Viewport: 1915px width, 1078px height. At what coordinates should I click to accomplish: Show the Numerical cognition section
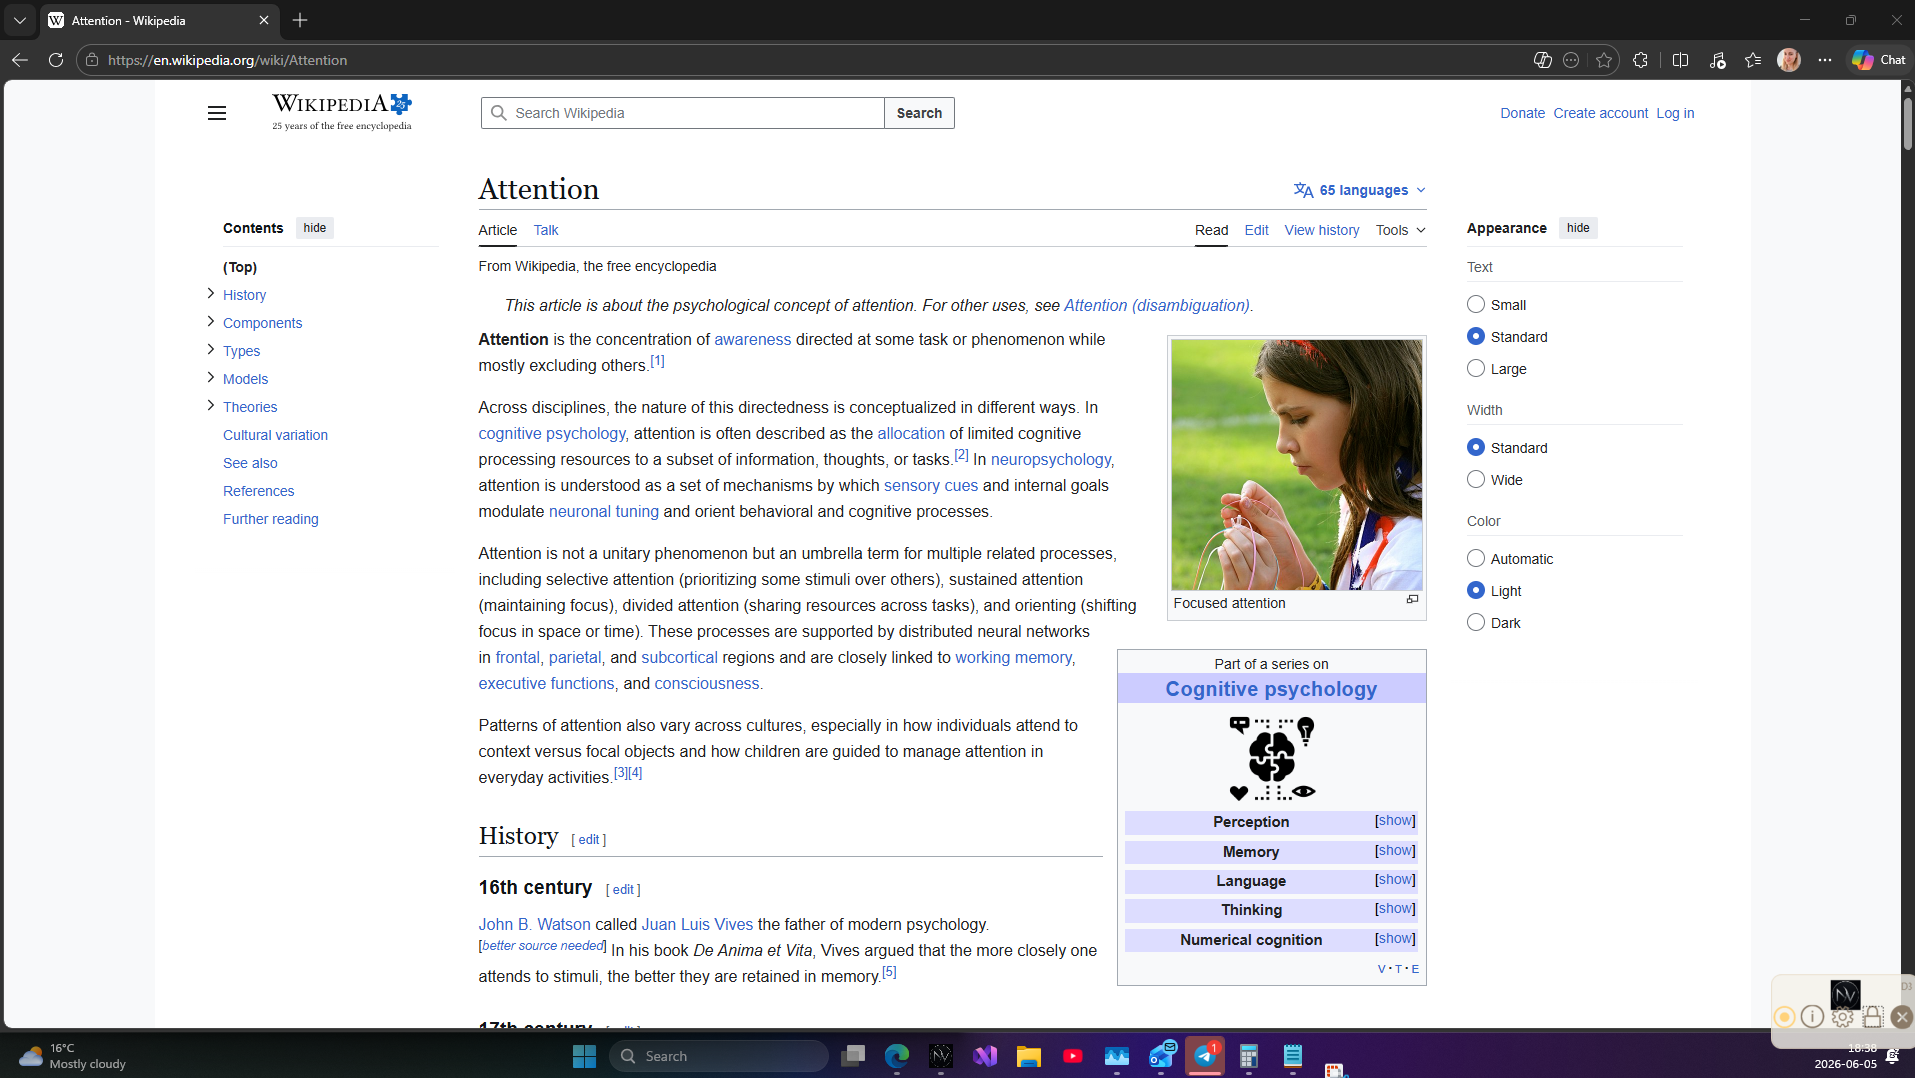pyautogui.click(x=1395, y=939)
